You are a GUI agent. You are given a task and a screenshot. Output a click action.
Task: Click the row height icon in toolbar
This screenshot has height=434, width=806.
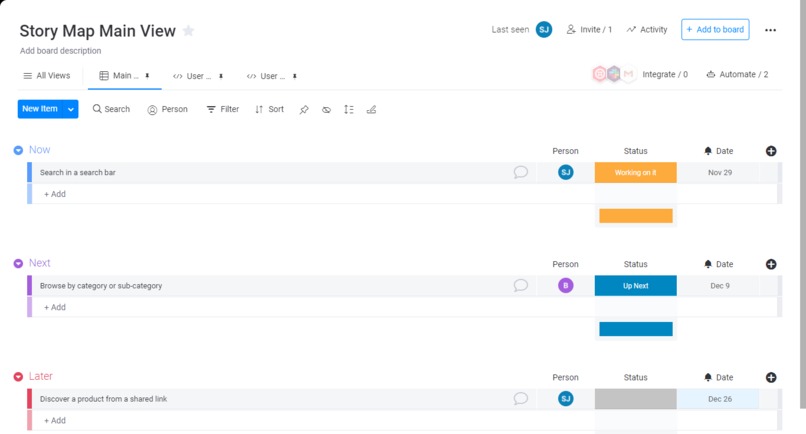click(349, 109)
